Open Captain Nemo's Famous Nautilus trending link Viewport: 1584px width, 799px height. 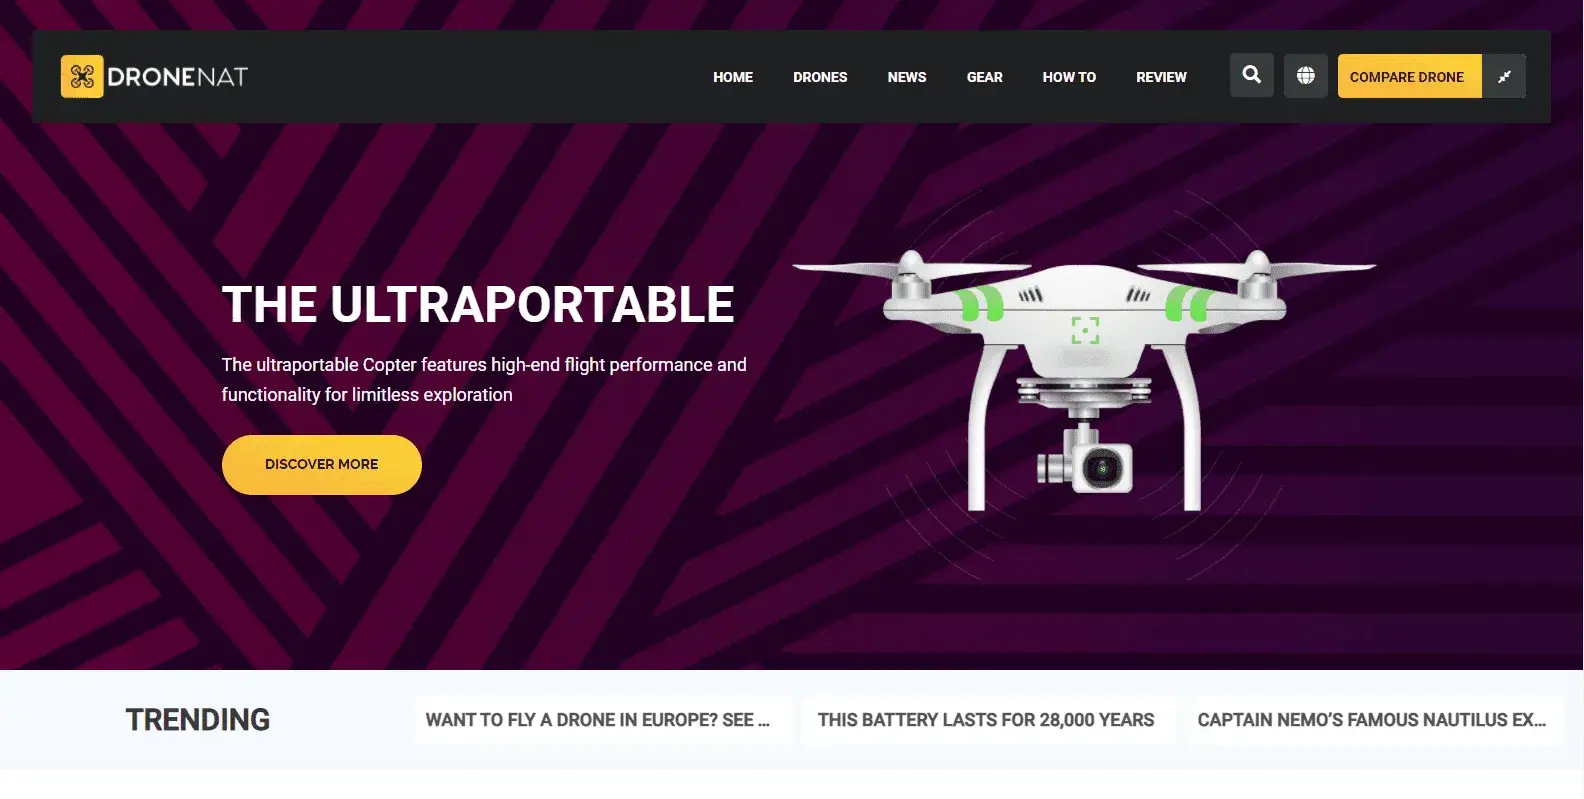click(1372, 720)
